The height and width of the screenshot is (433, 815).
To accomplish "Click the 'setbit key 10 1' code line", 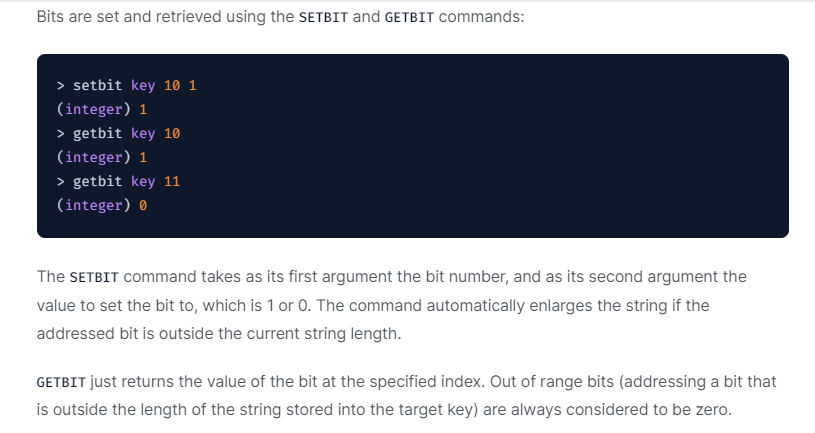I will 126,86.
